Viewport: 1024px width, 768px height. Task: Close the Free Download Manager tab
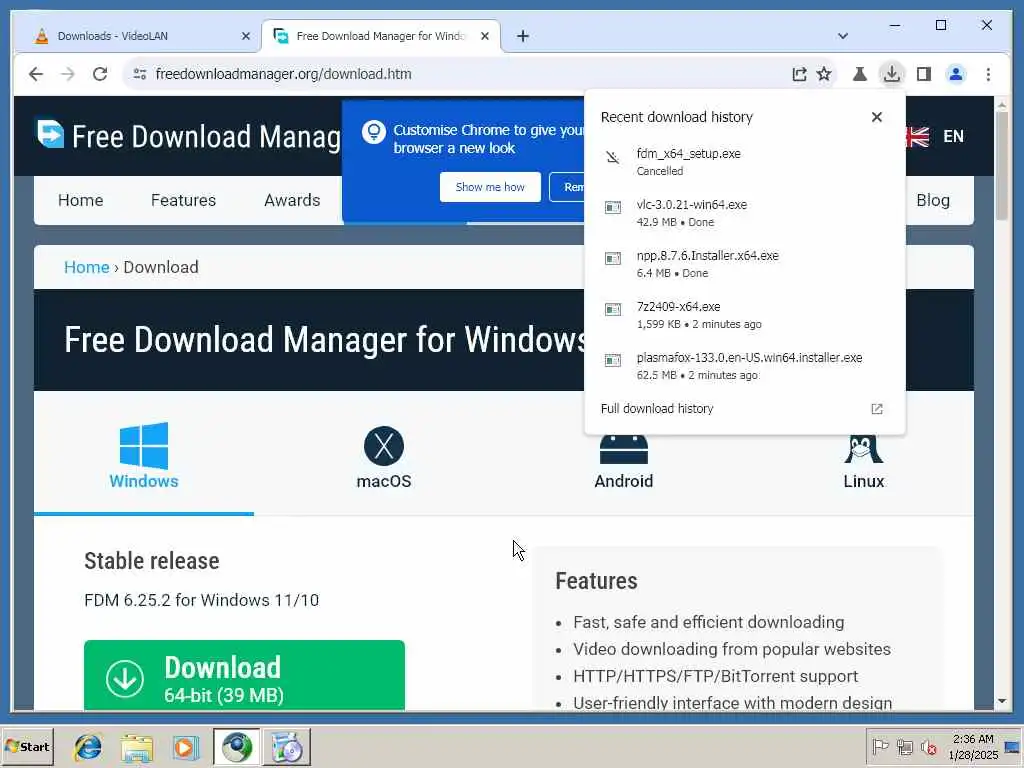tap(485, 36)
